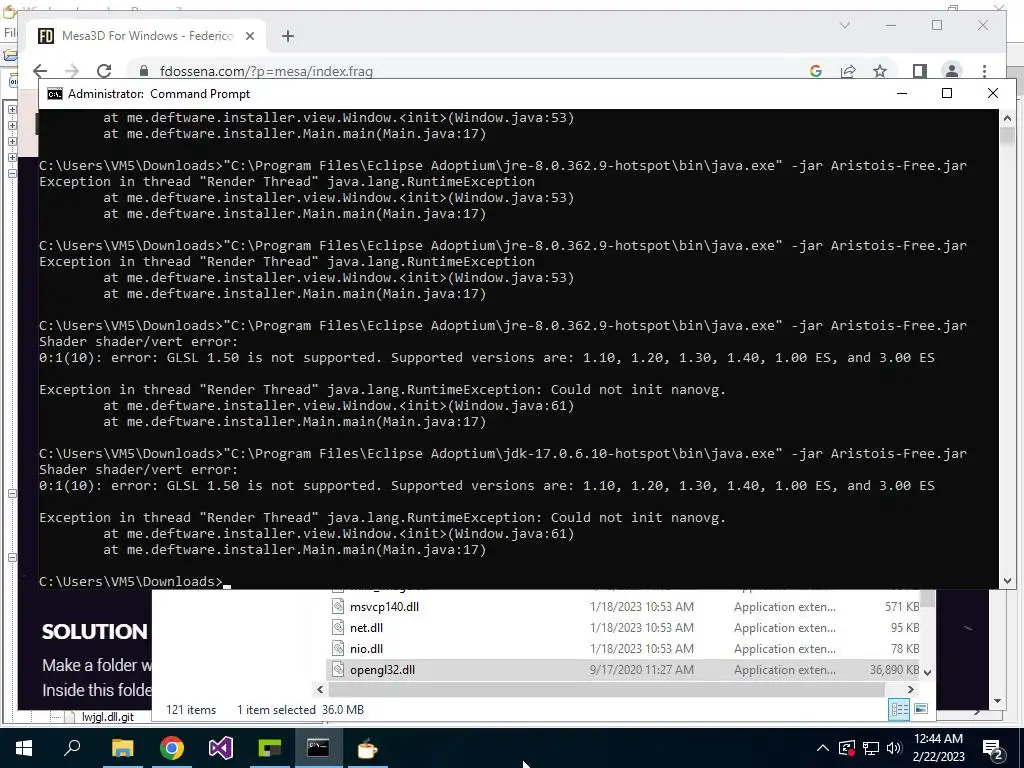Click the fdossena.com address bar URL
The image size is (1024, 768).
(266, 71)
